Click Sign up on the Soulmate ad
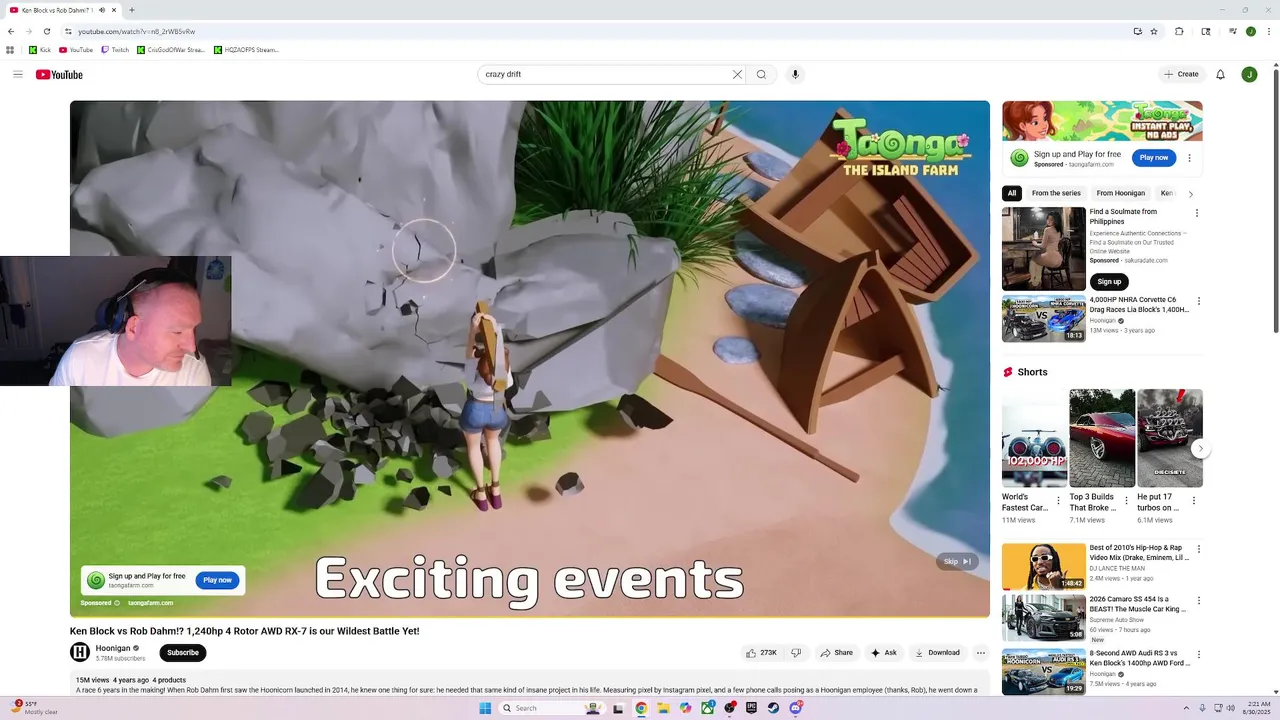The width and height of the screenshot is (1280, 720). click(x=1109, y=282)
